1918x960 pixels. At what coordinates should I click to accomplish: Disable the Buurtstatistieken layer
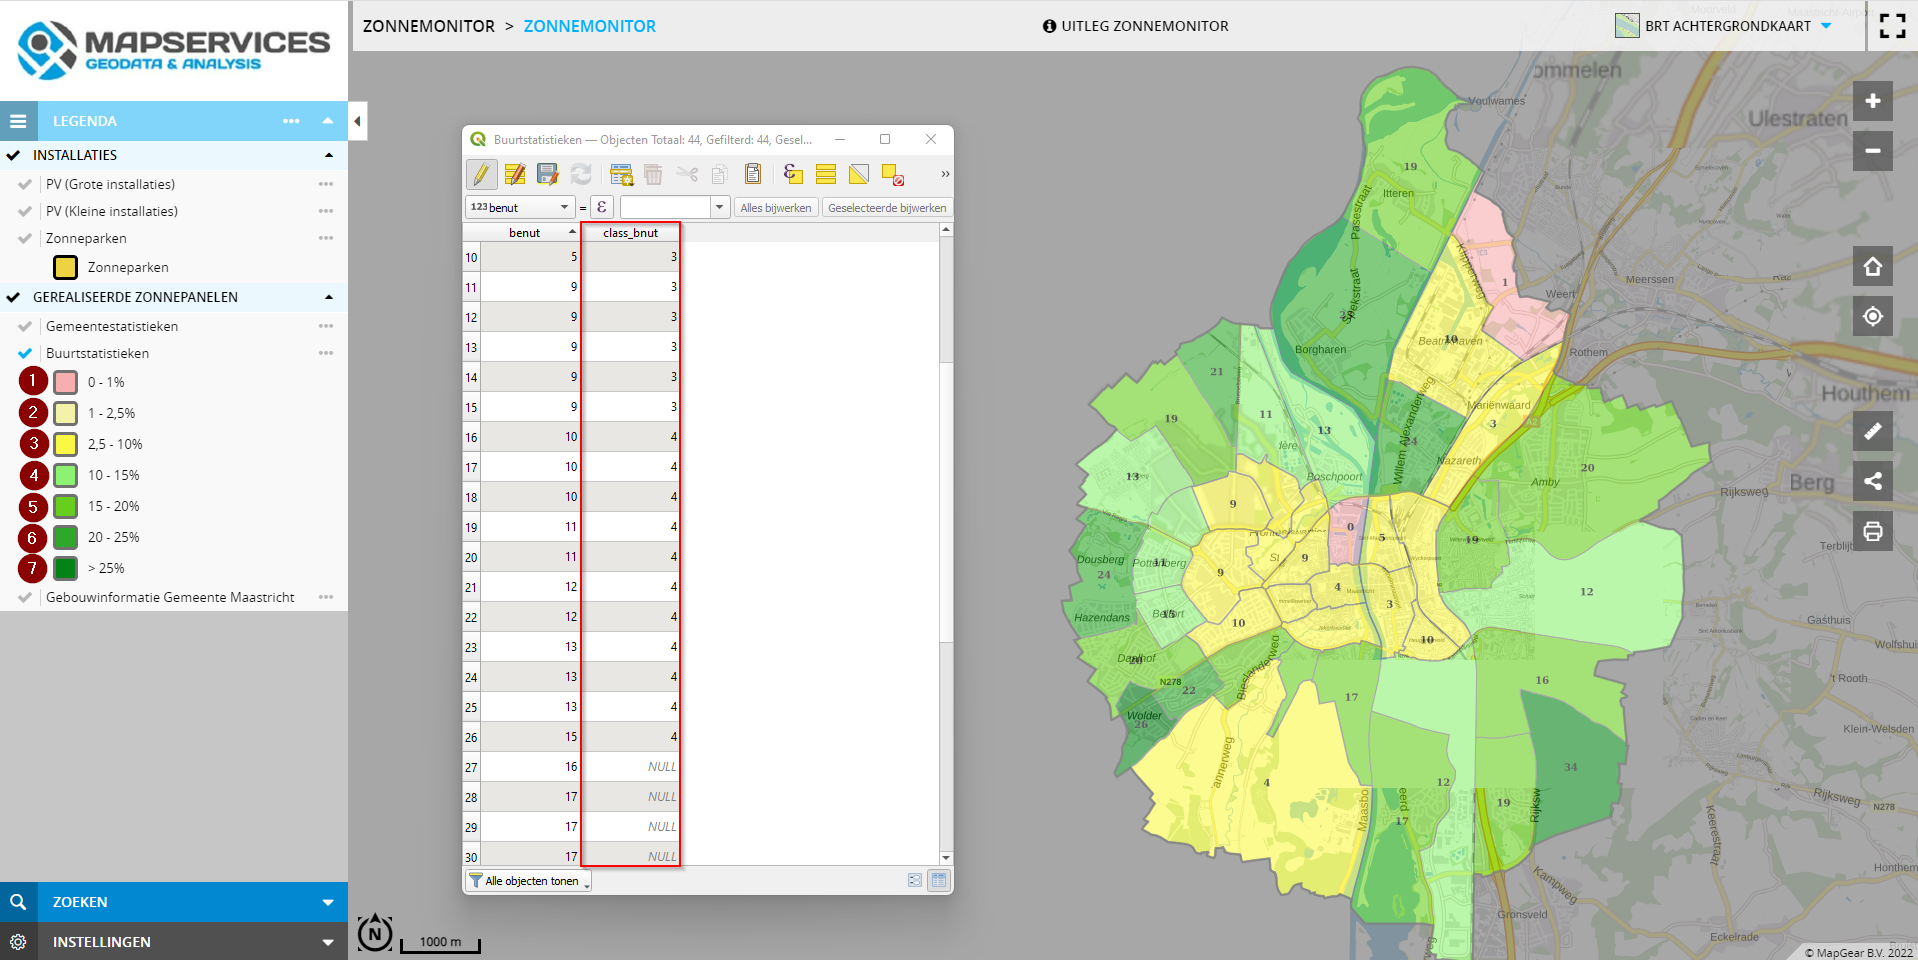[x=25, y=353]
